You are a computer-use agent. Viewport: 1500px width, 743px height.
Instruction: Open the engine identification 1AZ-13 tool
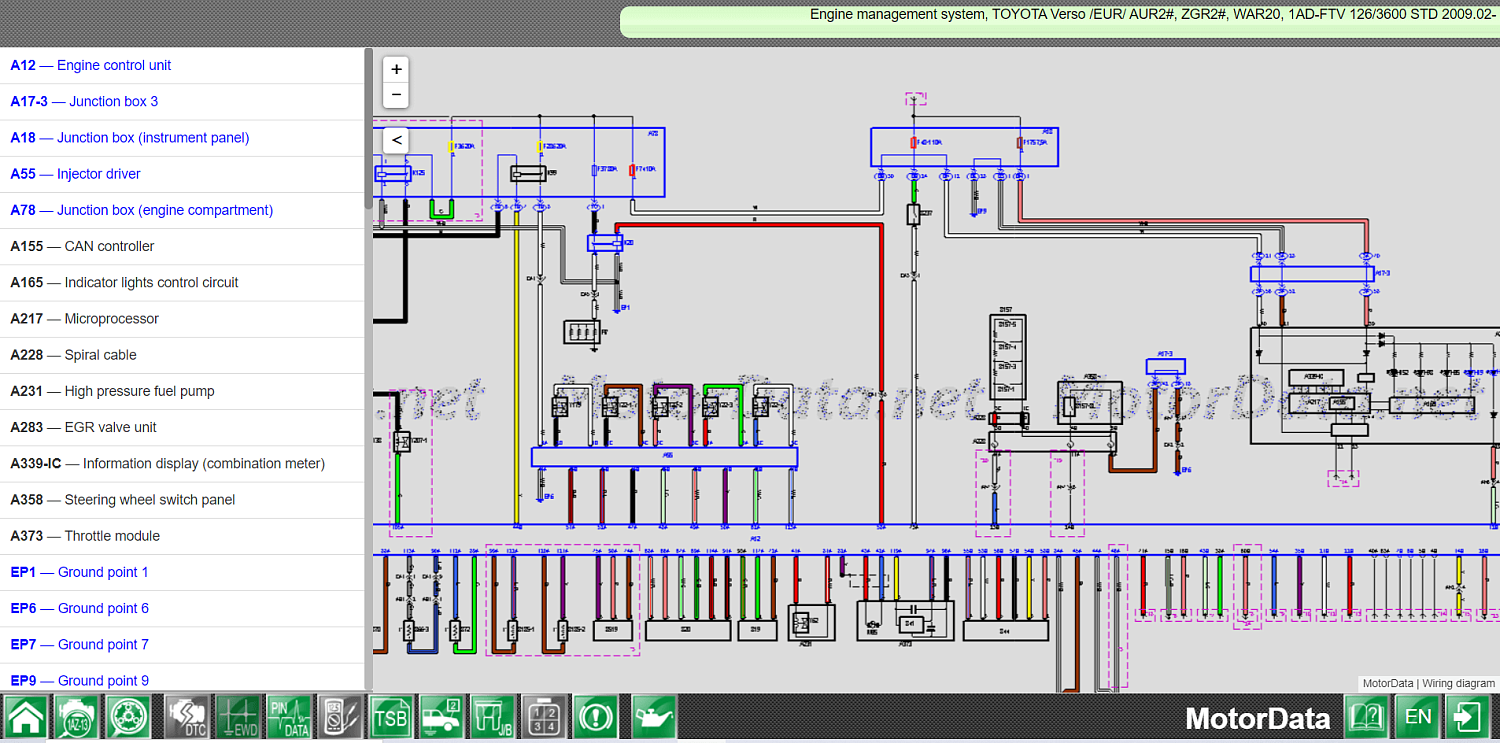[x=76, y=717]
